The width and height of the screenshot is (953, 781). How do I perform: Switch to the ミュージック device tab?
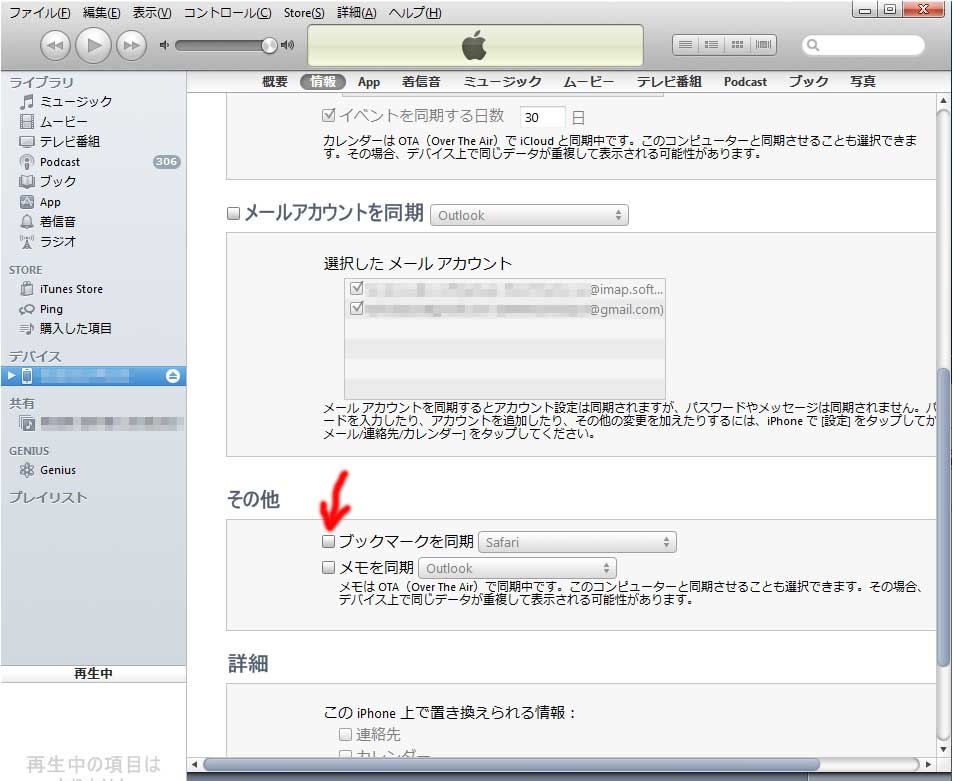(502, 81)
